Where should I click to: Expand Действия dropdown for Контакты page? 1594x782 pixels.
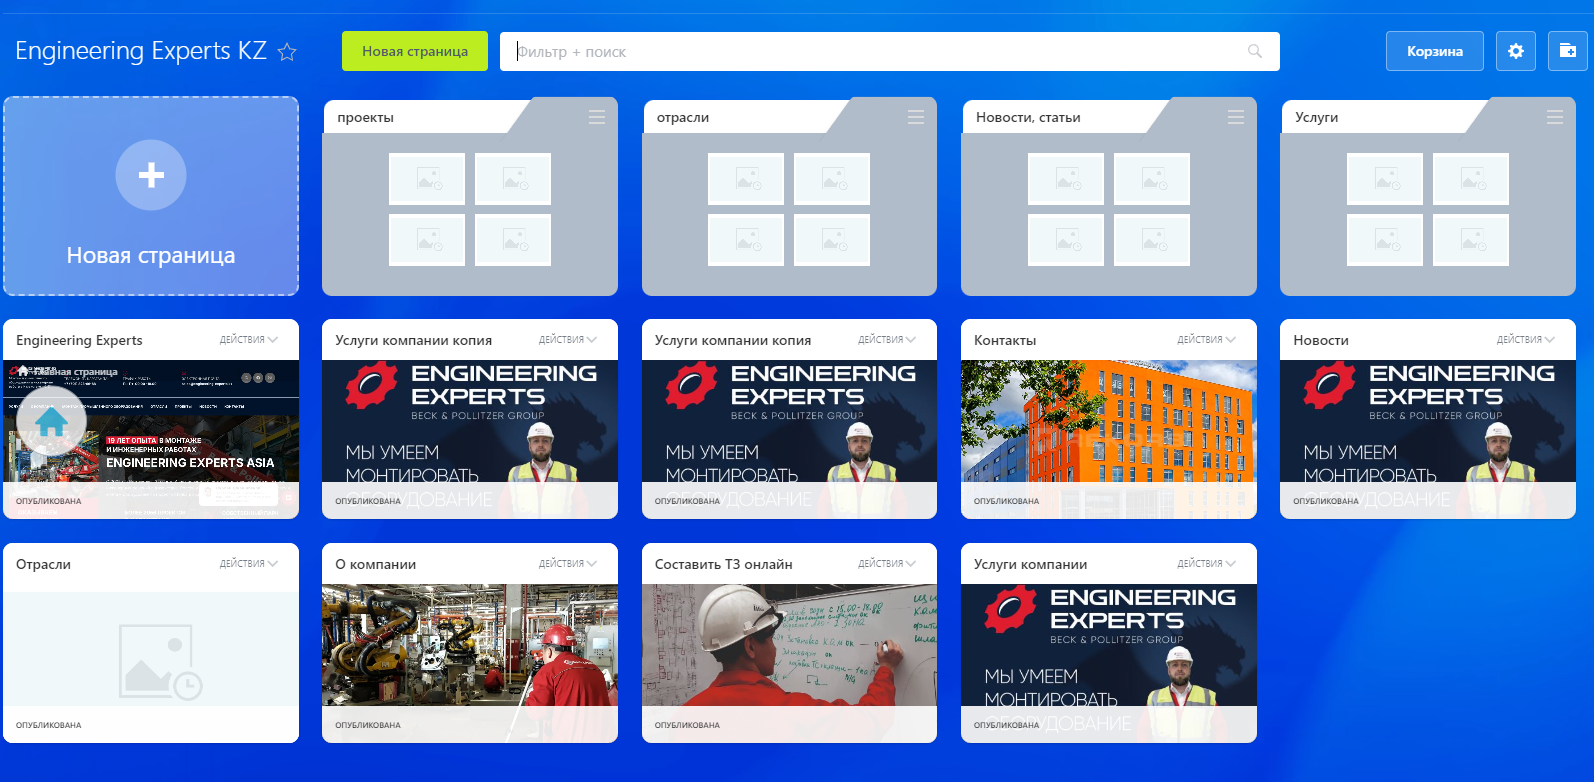pyautogui.click(x=1206, y=340)
